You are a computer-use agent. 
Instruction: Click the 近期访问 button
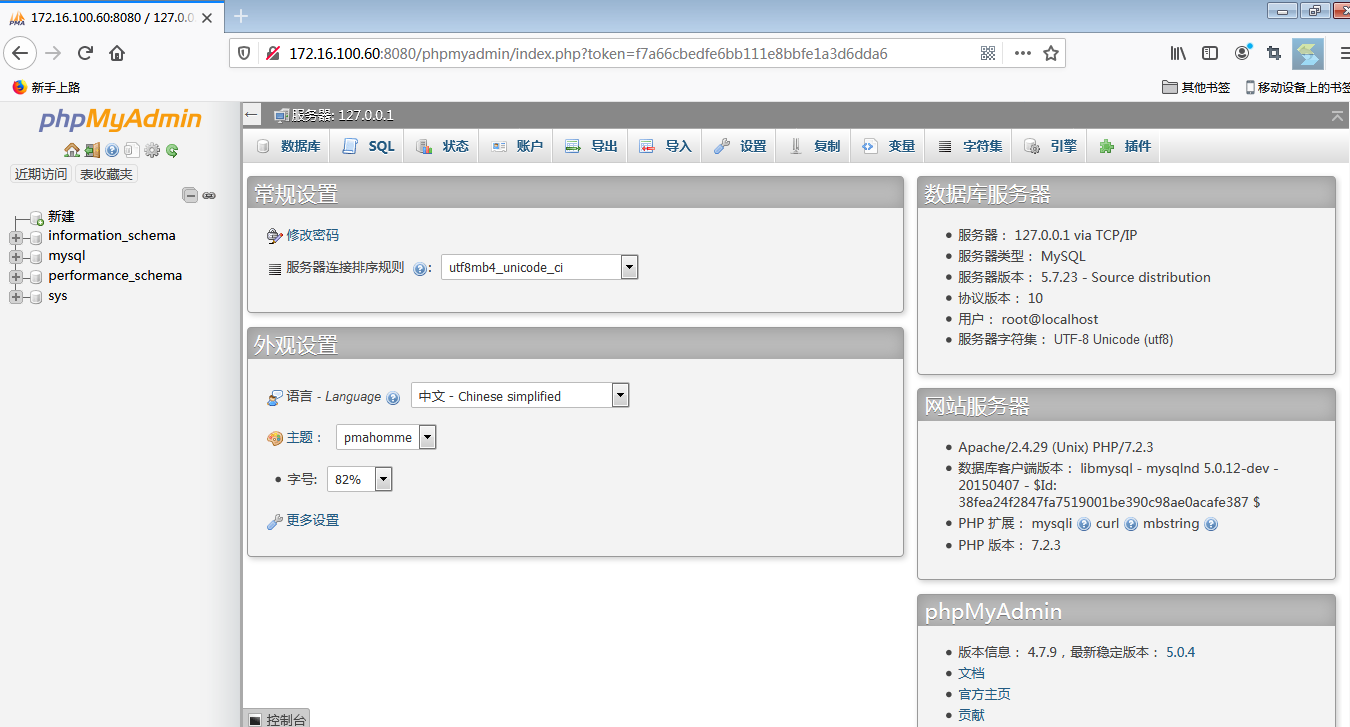click(x=41, y=174)
